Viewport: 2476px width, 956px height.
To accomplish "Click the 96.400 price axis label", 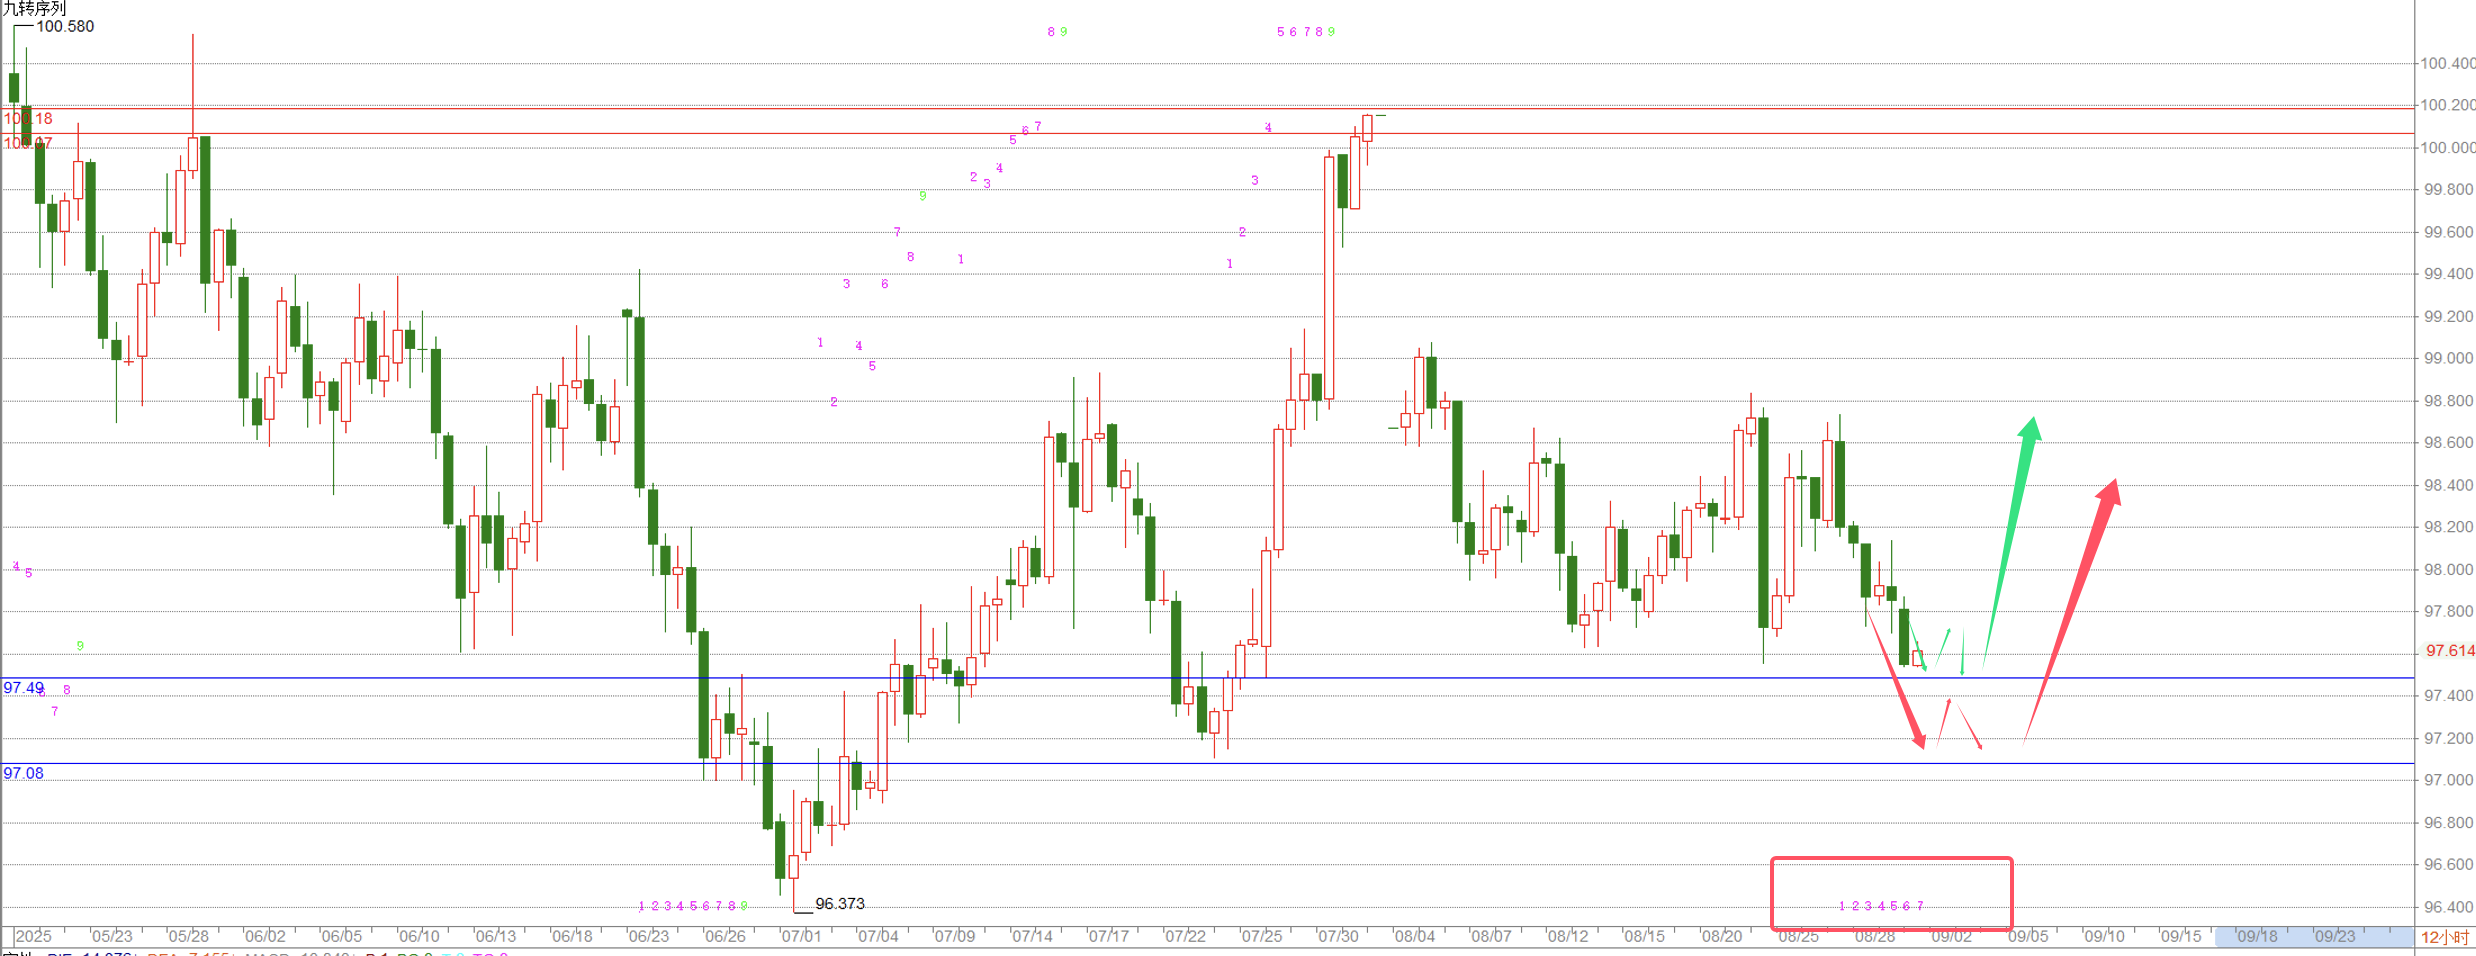I will tap(2449, 908).
